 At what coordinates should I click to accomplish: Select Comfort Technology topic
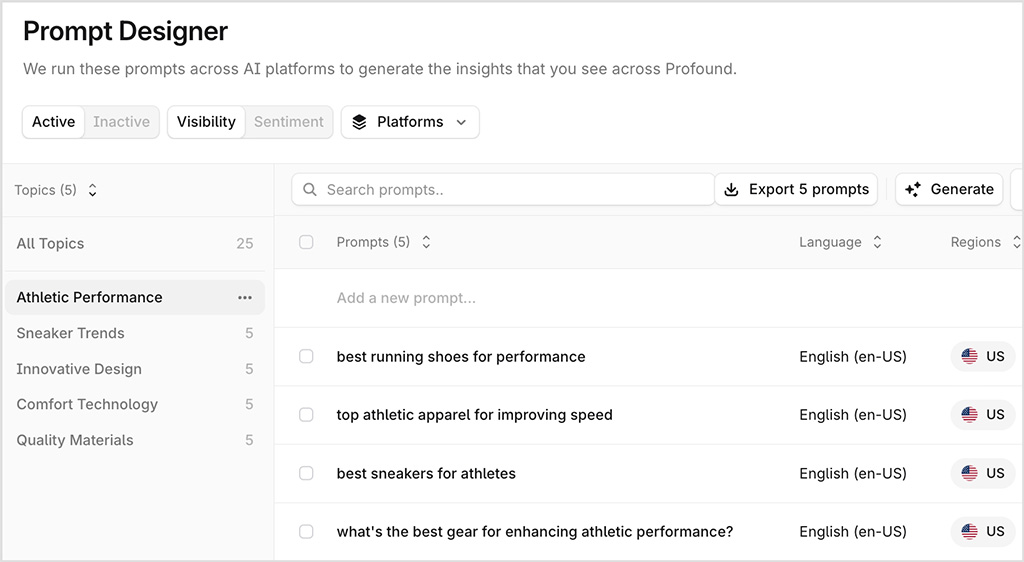tap(135, 404)
